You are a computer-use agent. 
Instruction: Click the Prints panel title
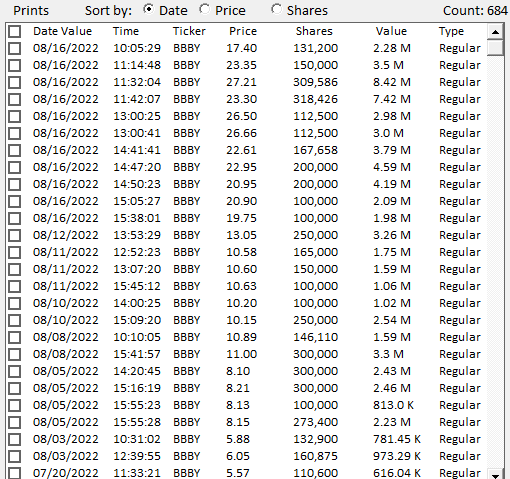point(31,11)
